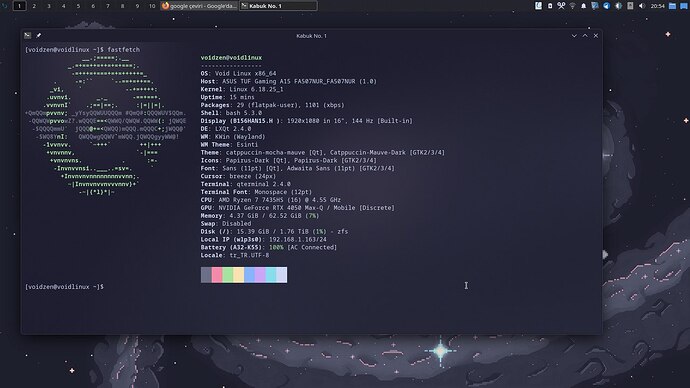The image size is (690, 388).
Task: Click the 'Local IP (wlp3s0)' line
Action: tap(264, 239)
